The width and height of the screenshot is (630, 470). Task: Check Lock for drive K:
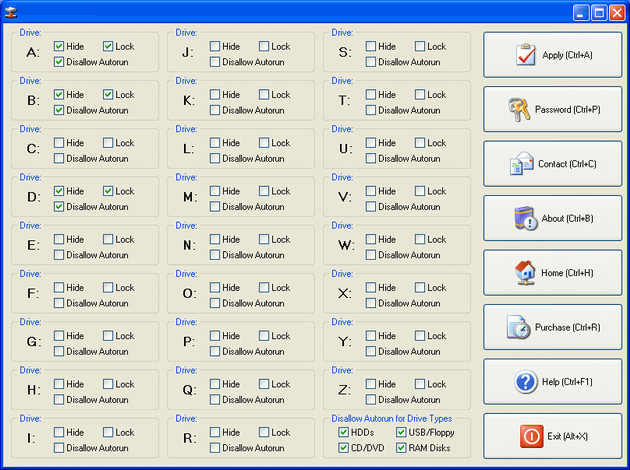264,94
